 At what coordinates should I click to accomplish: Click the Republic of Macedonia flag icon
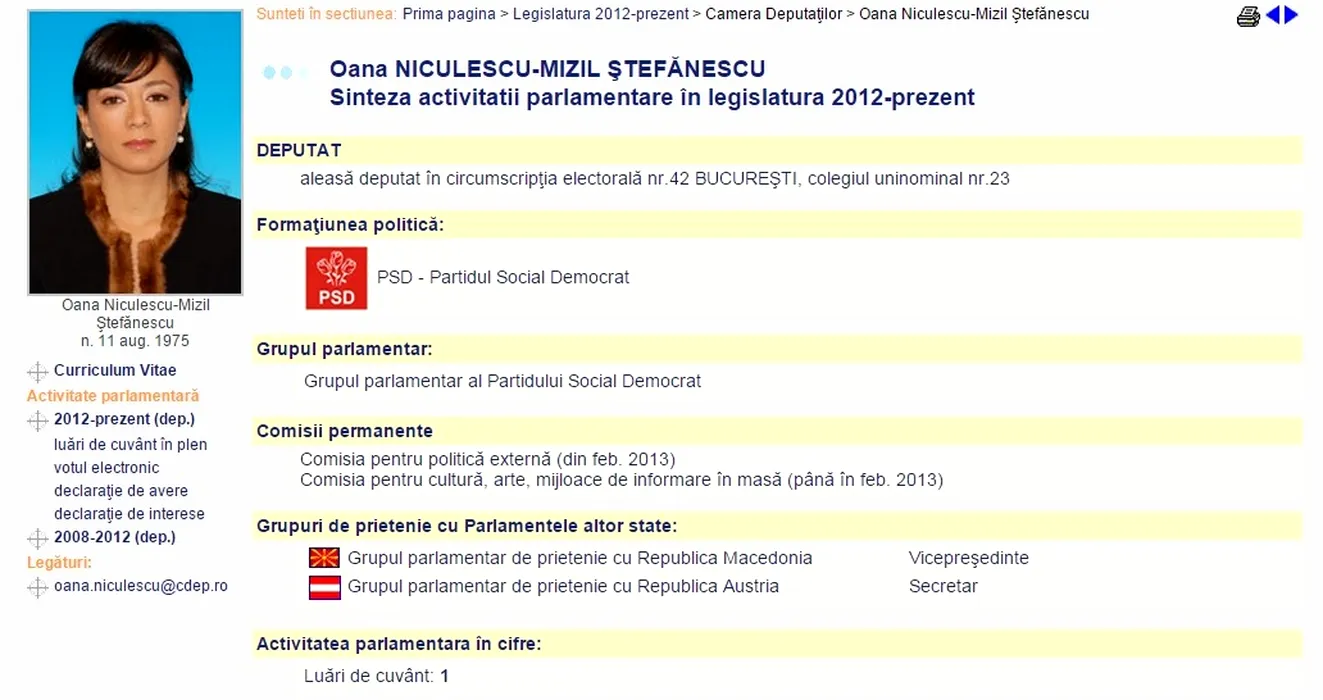(x=324, y=558)
